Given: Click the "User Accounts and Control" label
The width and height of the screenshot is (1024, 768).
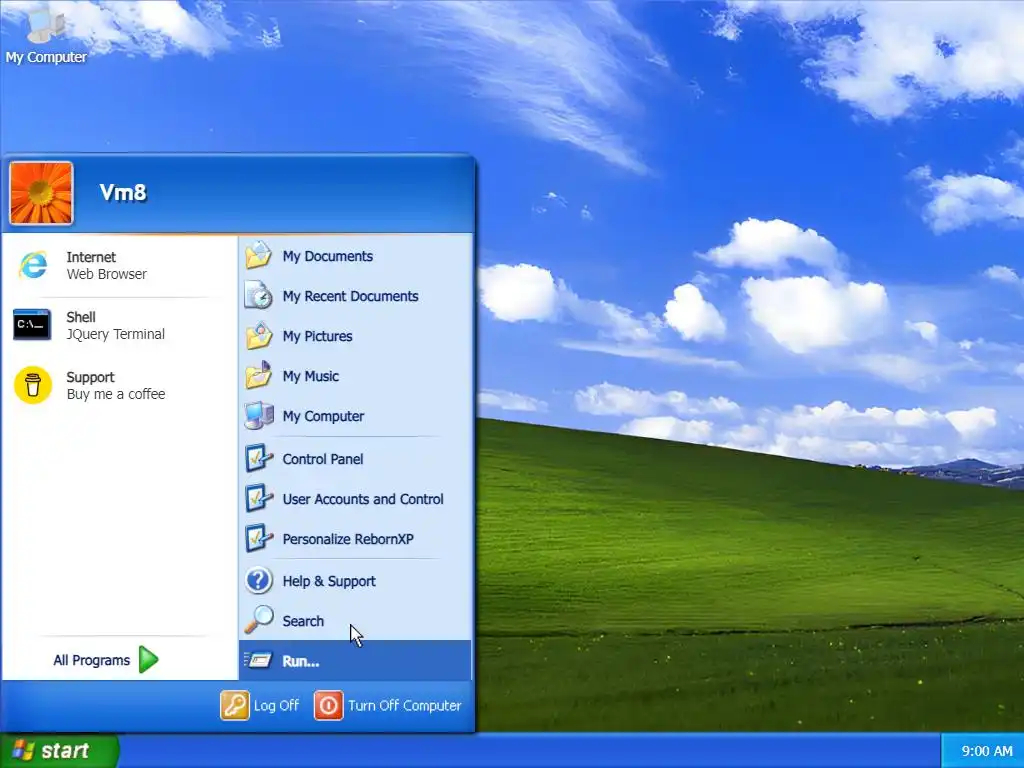Looking at the screenshot, I should (x=363, y=499).
